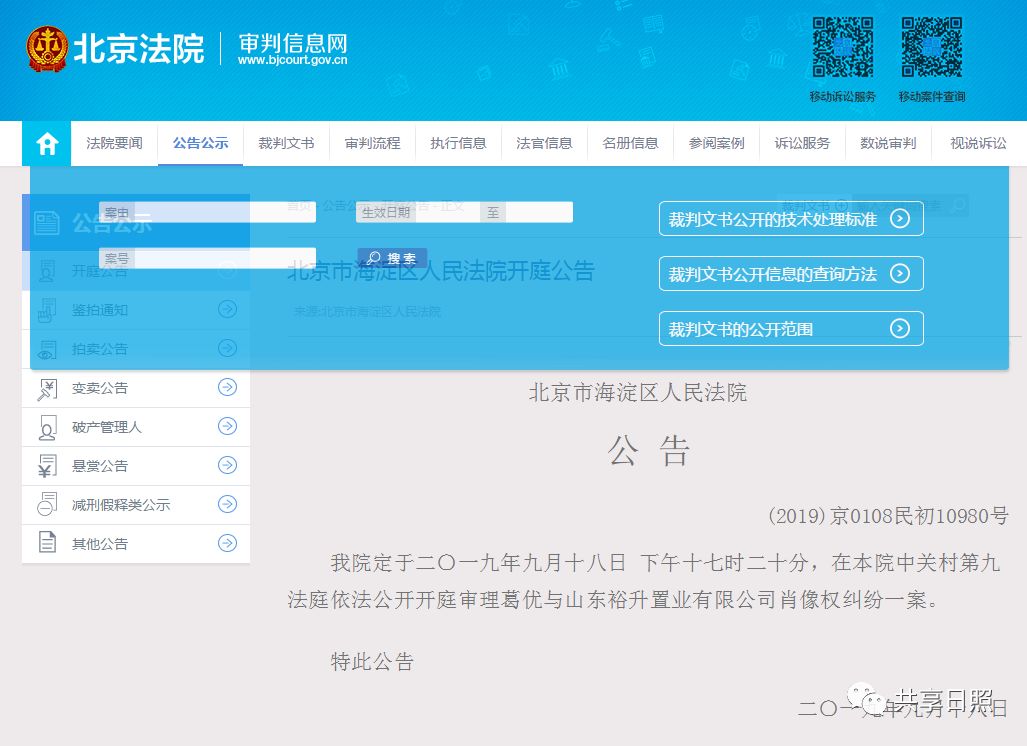Click the 案号 input field
1027x746 pixels.
208,258
